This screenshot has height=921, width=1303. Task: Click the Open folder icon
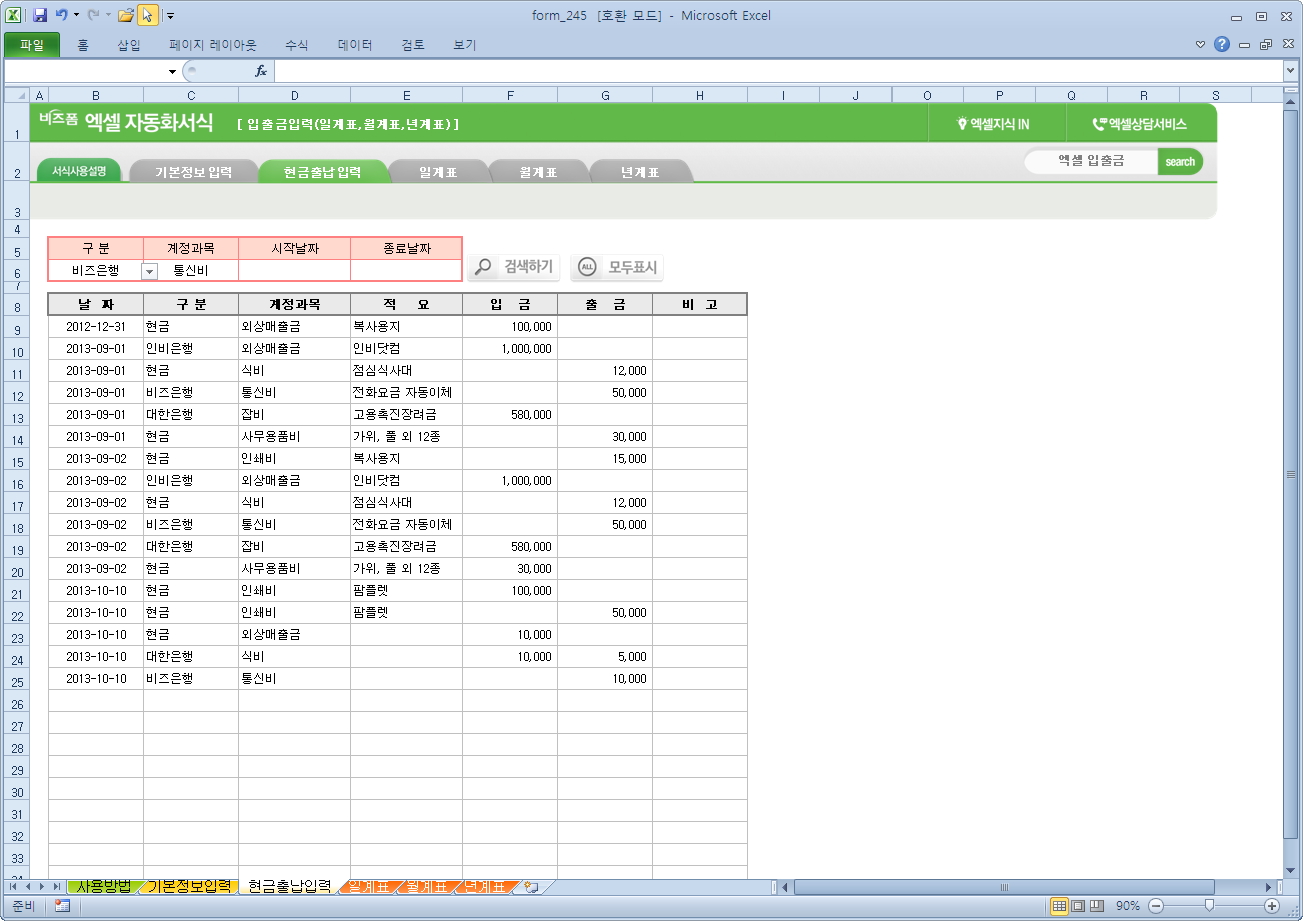[125, 16]
